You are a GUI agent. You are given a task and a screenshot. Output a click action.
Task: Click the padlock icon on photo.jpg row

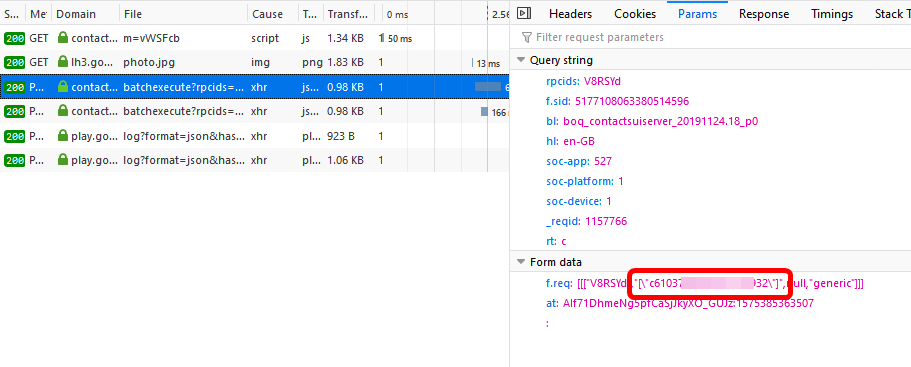tap(63, 62)
